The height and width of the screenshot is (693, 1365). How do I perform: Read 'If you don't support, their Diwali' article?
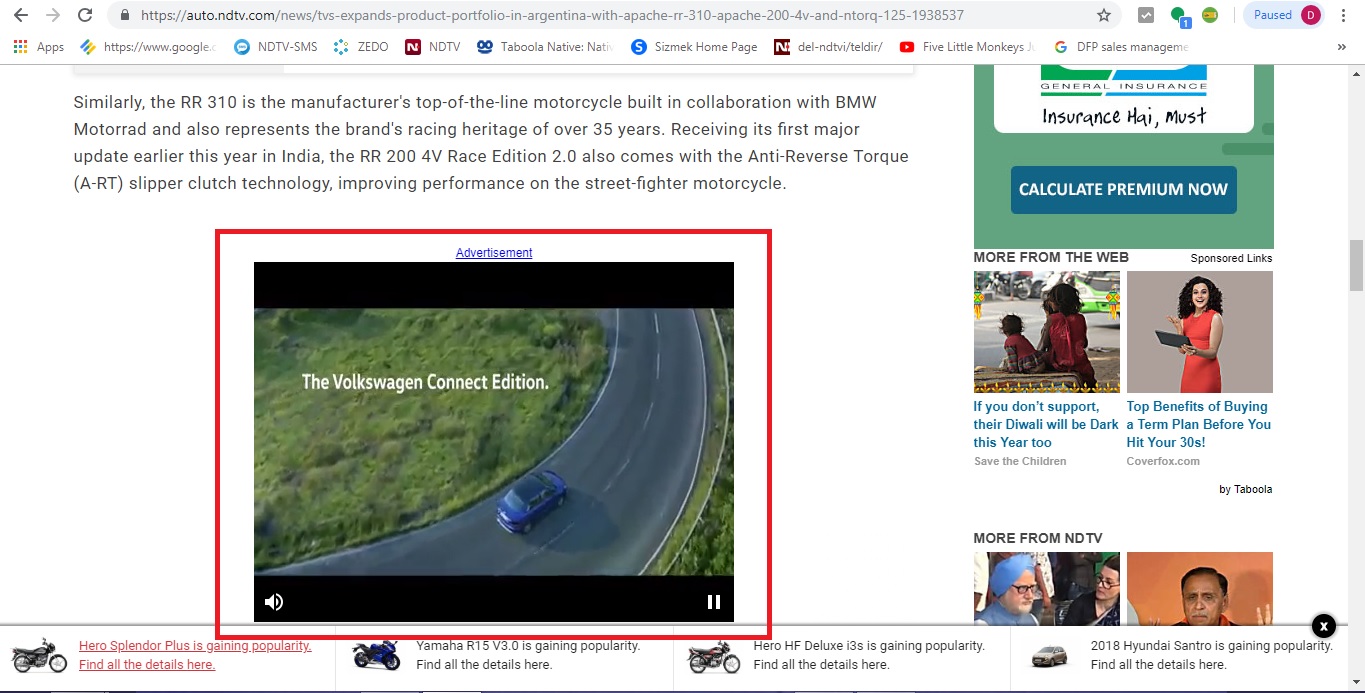click(1046, 424)
